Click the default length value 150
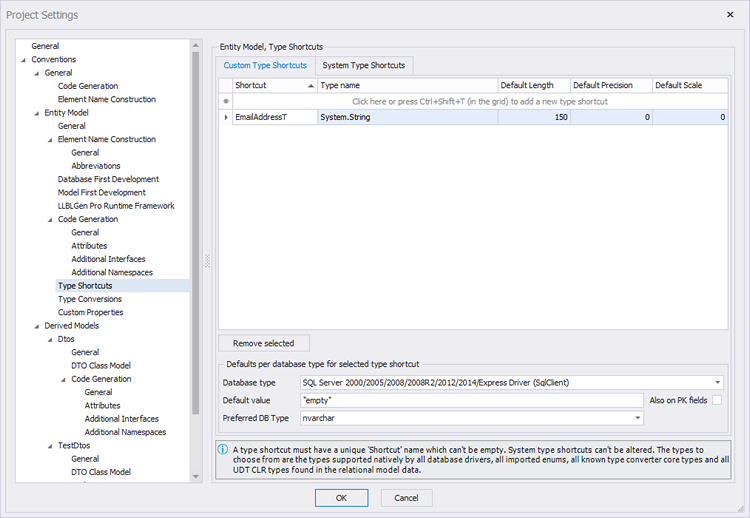The width and height of the screenshot is (750, 518). coord(534,117)
